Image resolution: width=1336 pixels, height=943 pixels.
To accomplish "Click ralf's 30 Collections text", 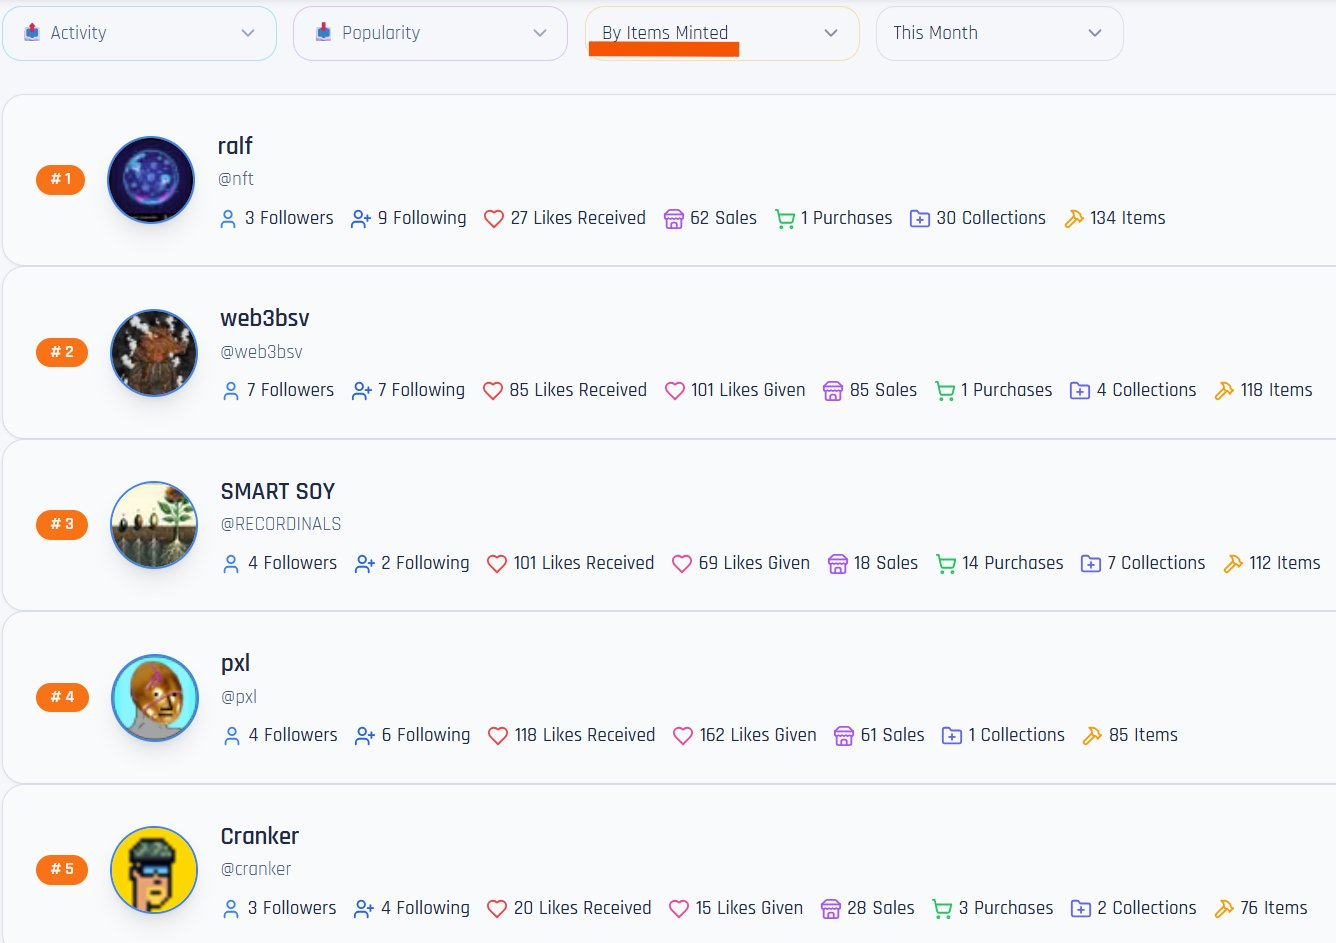I will point(991,218).
